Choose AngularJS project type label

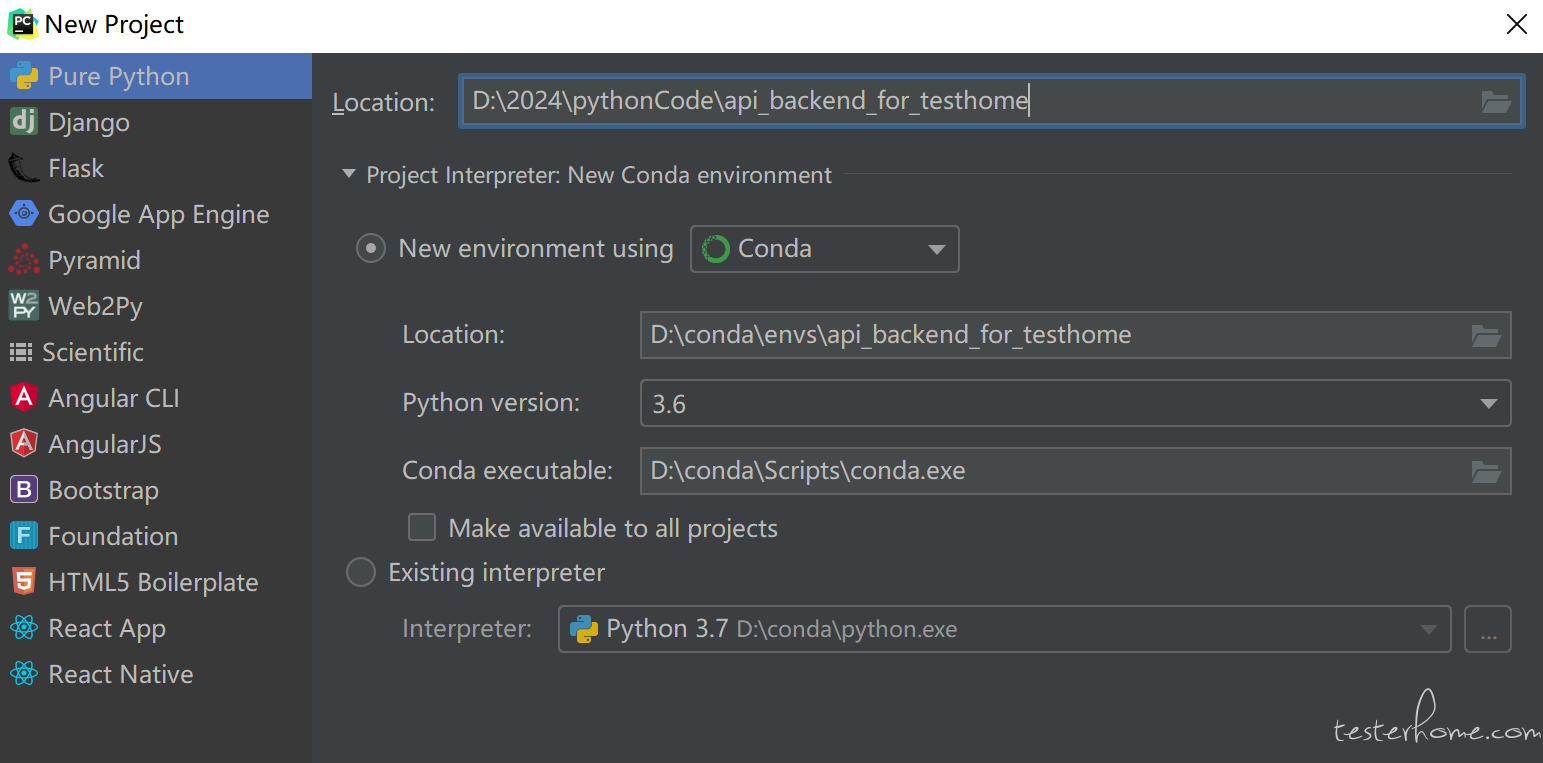(105, 444)
